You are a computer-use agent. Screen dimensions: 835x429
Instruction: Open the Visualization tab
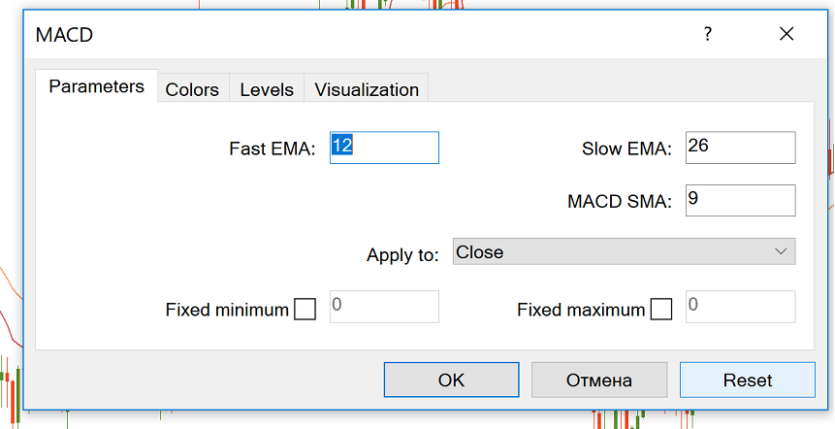(x=367, y=90)
